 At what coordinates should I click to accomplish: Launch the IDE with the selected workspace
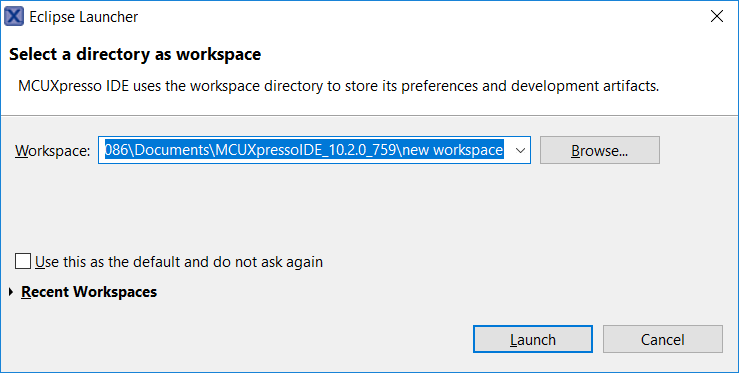pos(533,339)
